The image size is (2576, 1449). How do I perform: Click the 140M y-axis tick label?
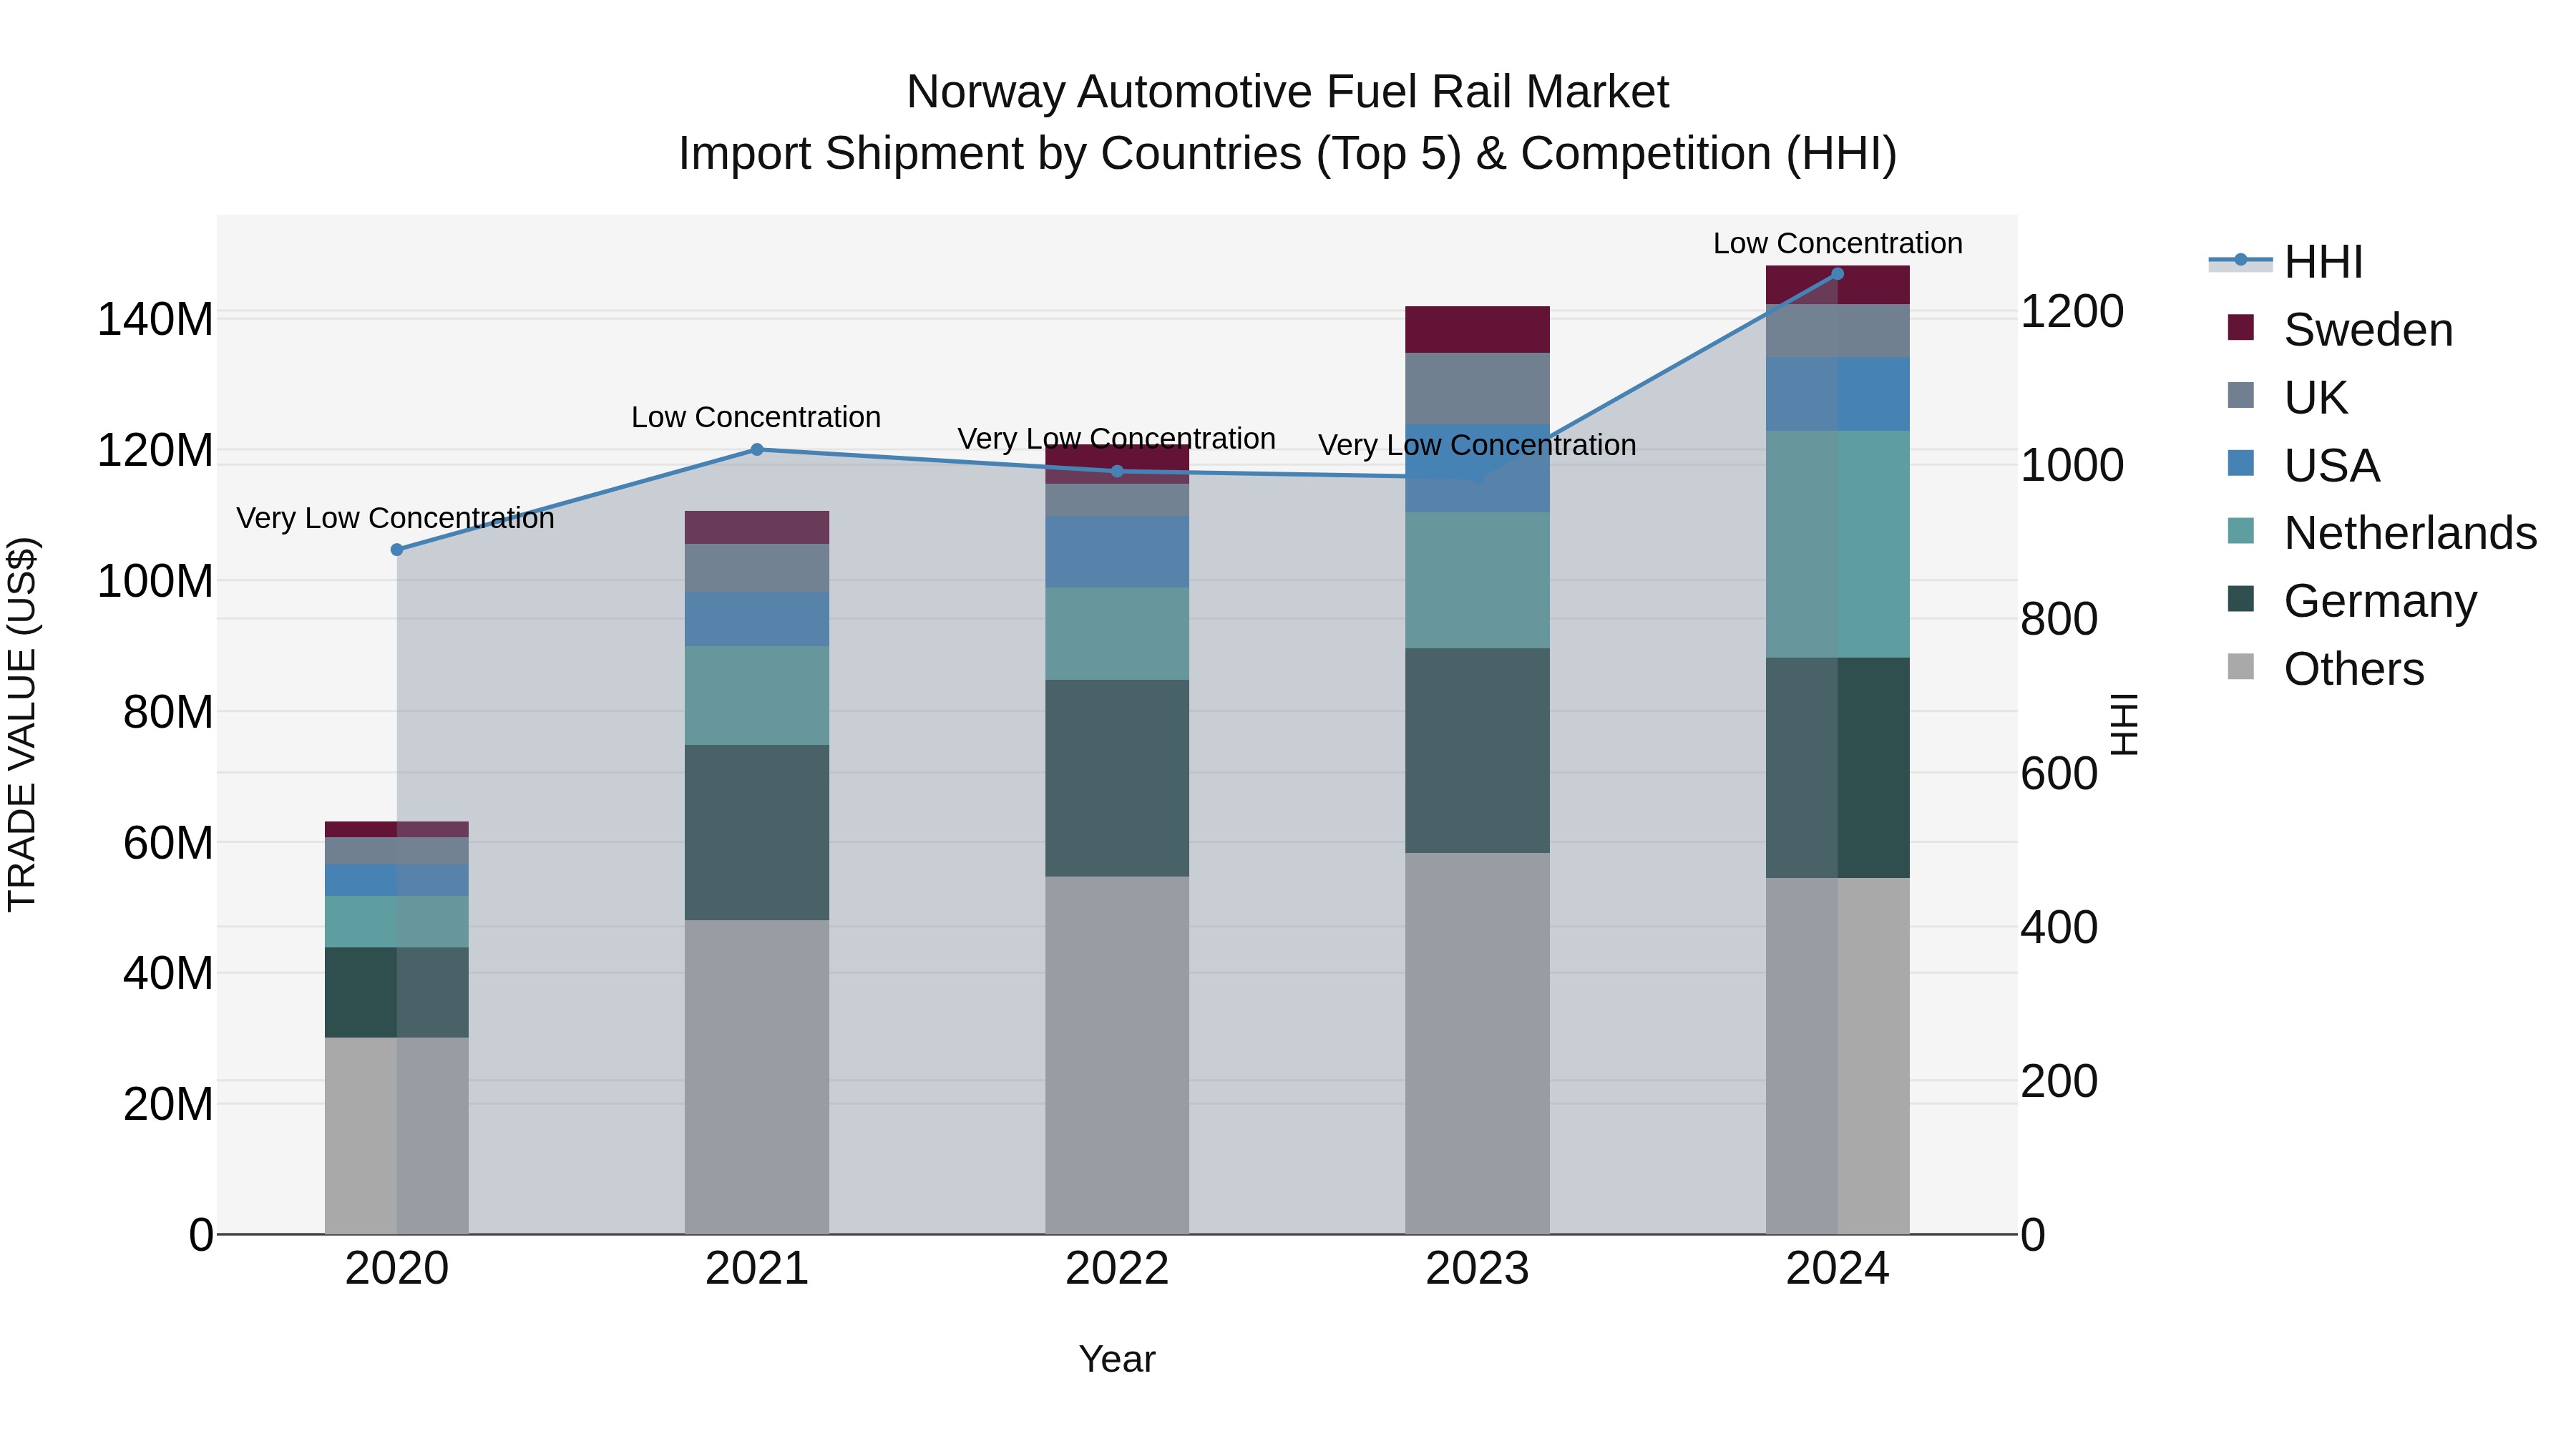point(155,320)
